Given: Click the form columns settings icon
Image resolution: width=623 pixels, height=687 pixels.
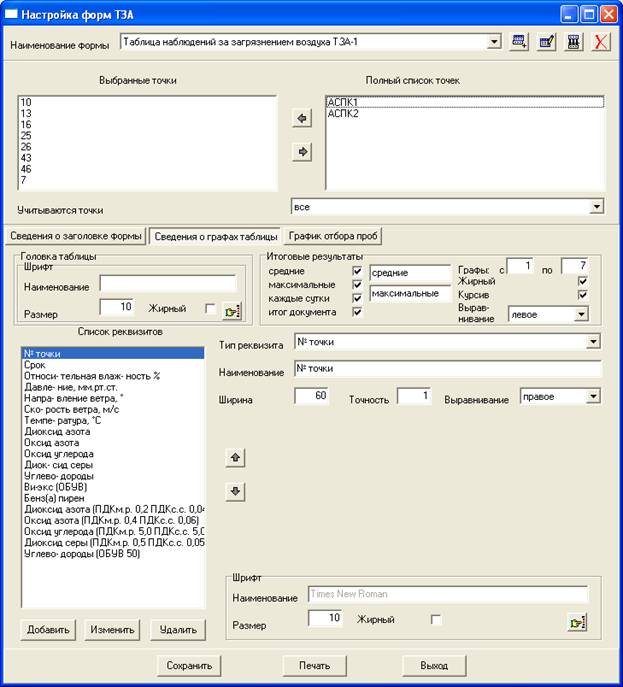Looking at the screenshot, I should coord(573,42).
